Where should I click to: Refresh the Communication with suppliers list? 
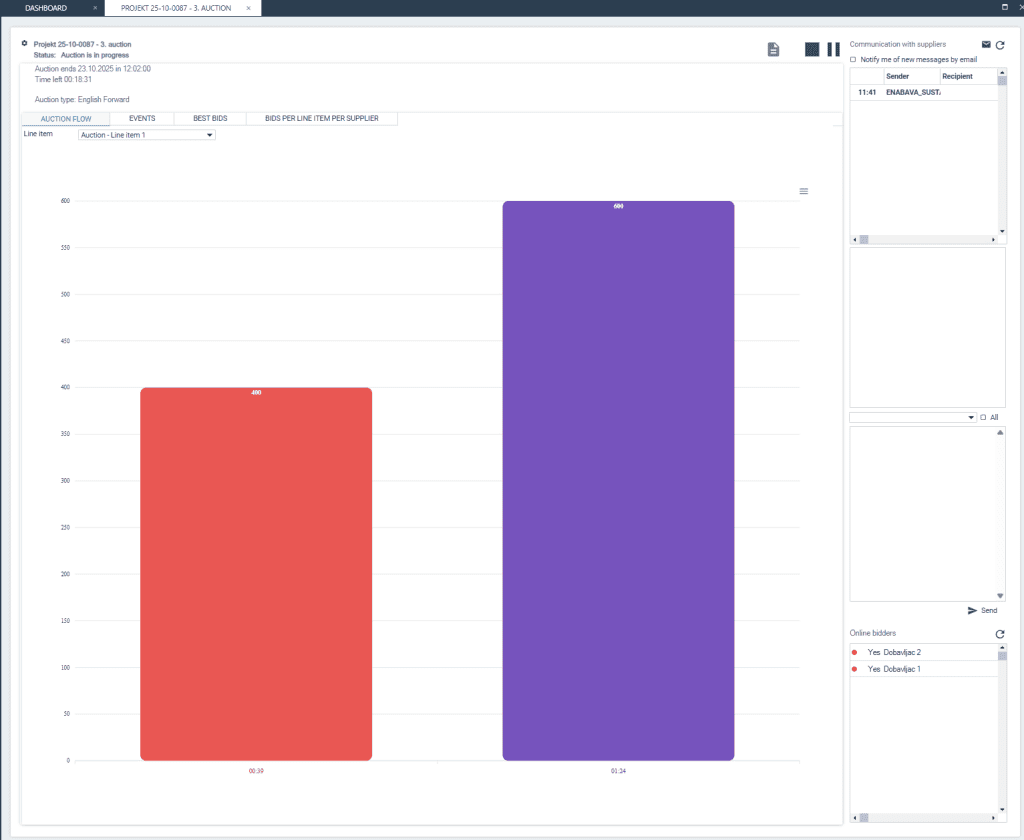click(1000, 45)
